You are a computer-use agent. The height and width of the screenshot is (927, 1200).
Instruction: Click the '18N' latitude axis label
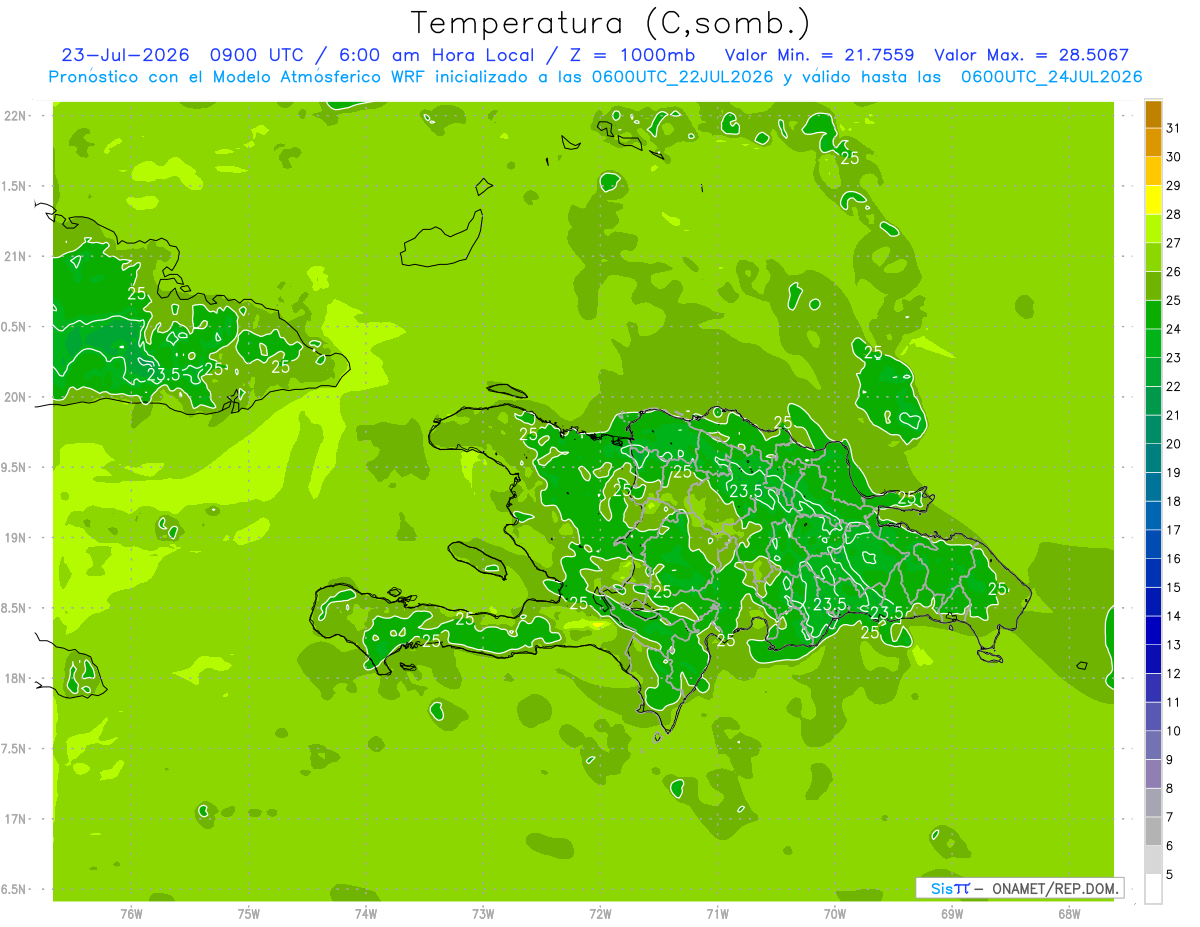pyautogui.click(x=17, y=678)
